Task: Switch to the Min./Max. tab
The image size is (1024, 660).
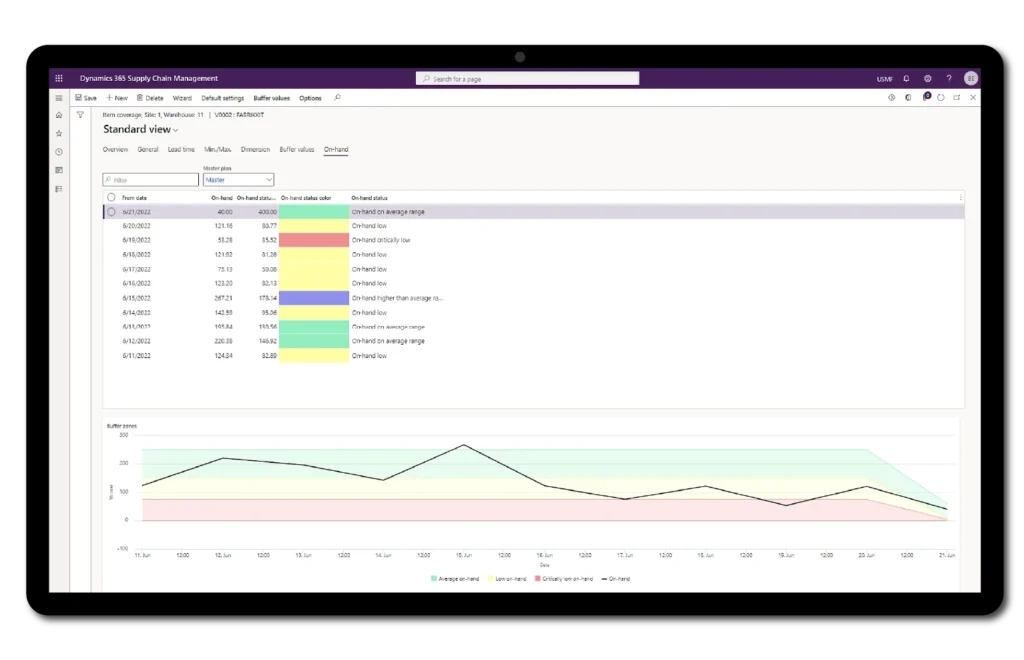Action: pyautogui.click(x=217, y=149)
